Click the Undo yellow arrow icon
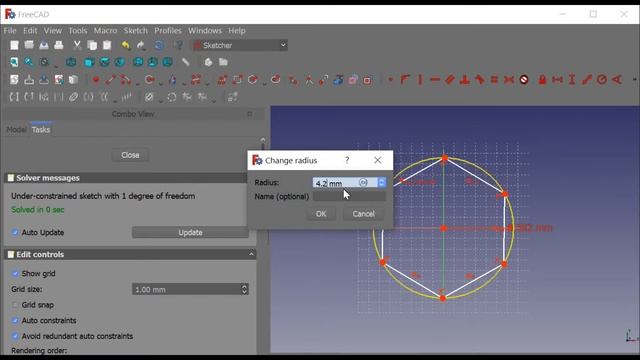 pyautogui.click(x=125, y=45)
